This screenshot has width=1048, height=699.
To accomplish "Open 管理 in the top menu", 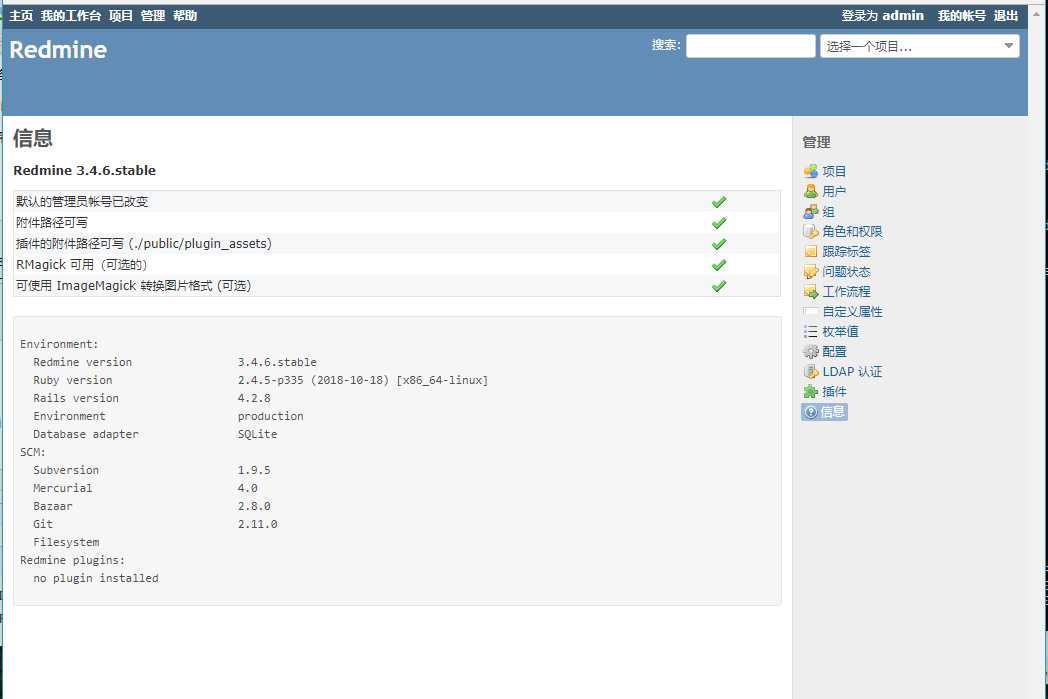I will [x=153, y=15].
